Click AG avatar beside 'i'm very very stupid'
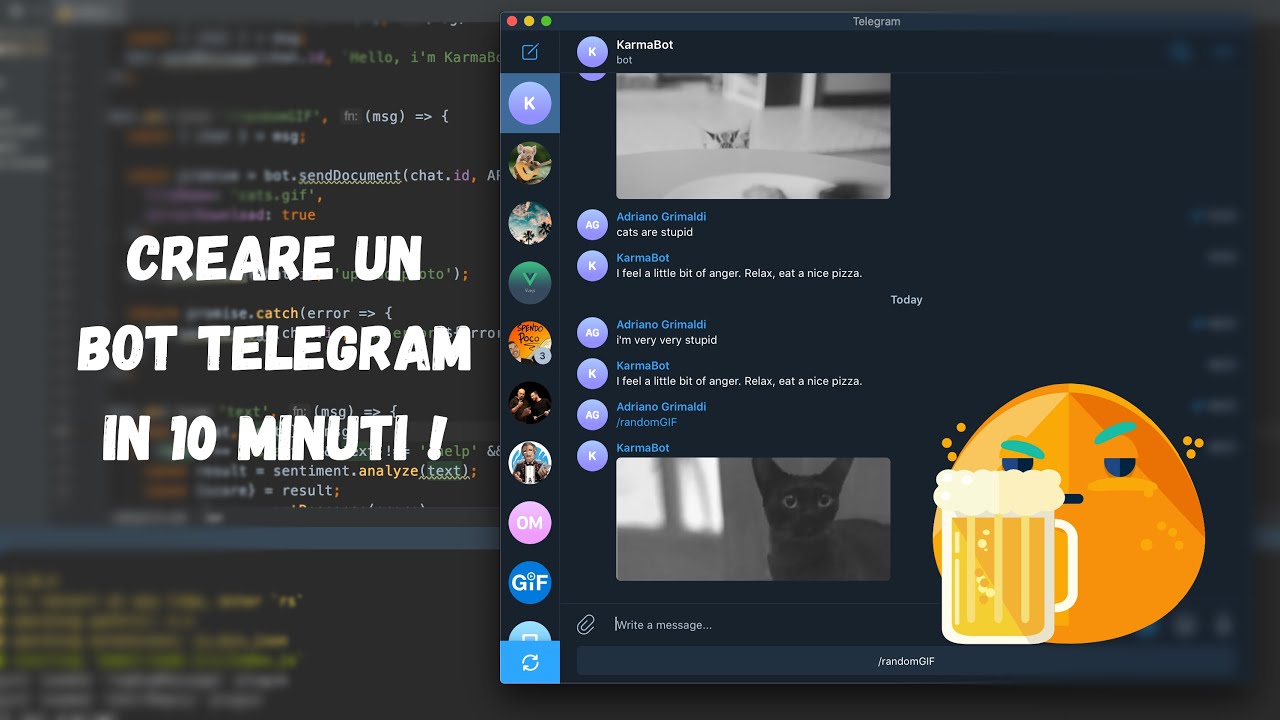The image size is (1280, 720). pyautogui.click(x=593, y=333)
